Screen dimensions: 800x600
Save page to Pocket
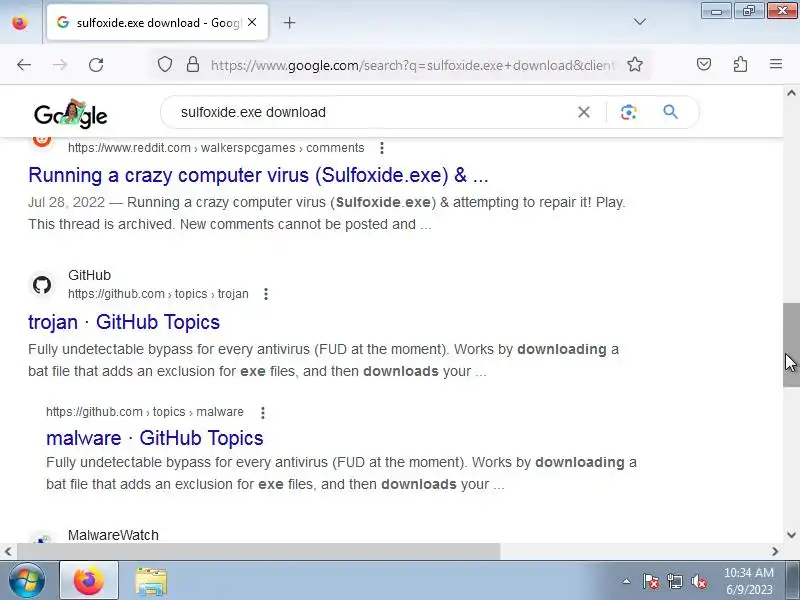(x=704, y=64)
